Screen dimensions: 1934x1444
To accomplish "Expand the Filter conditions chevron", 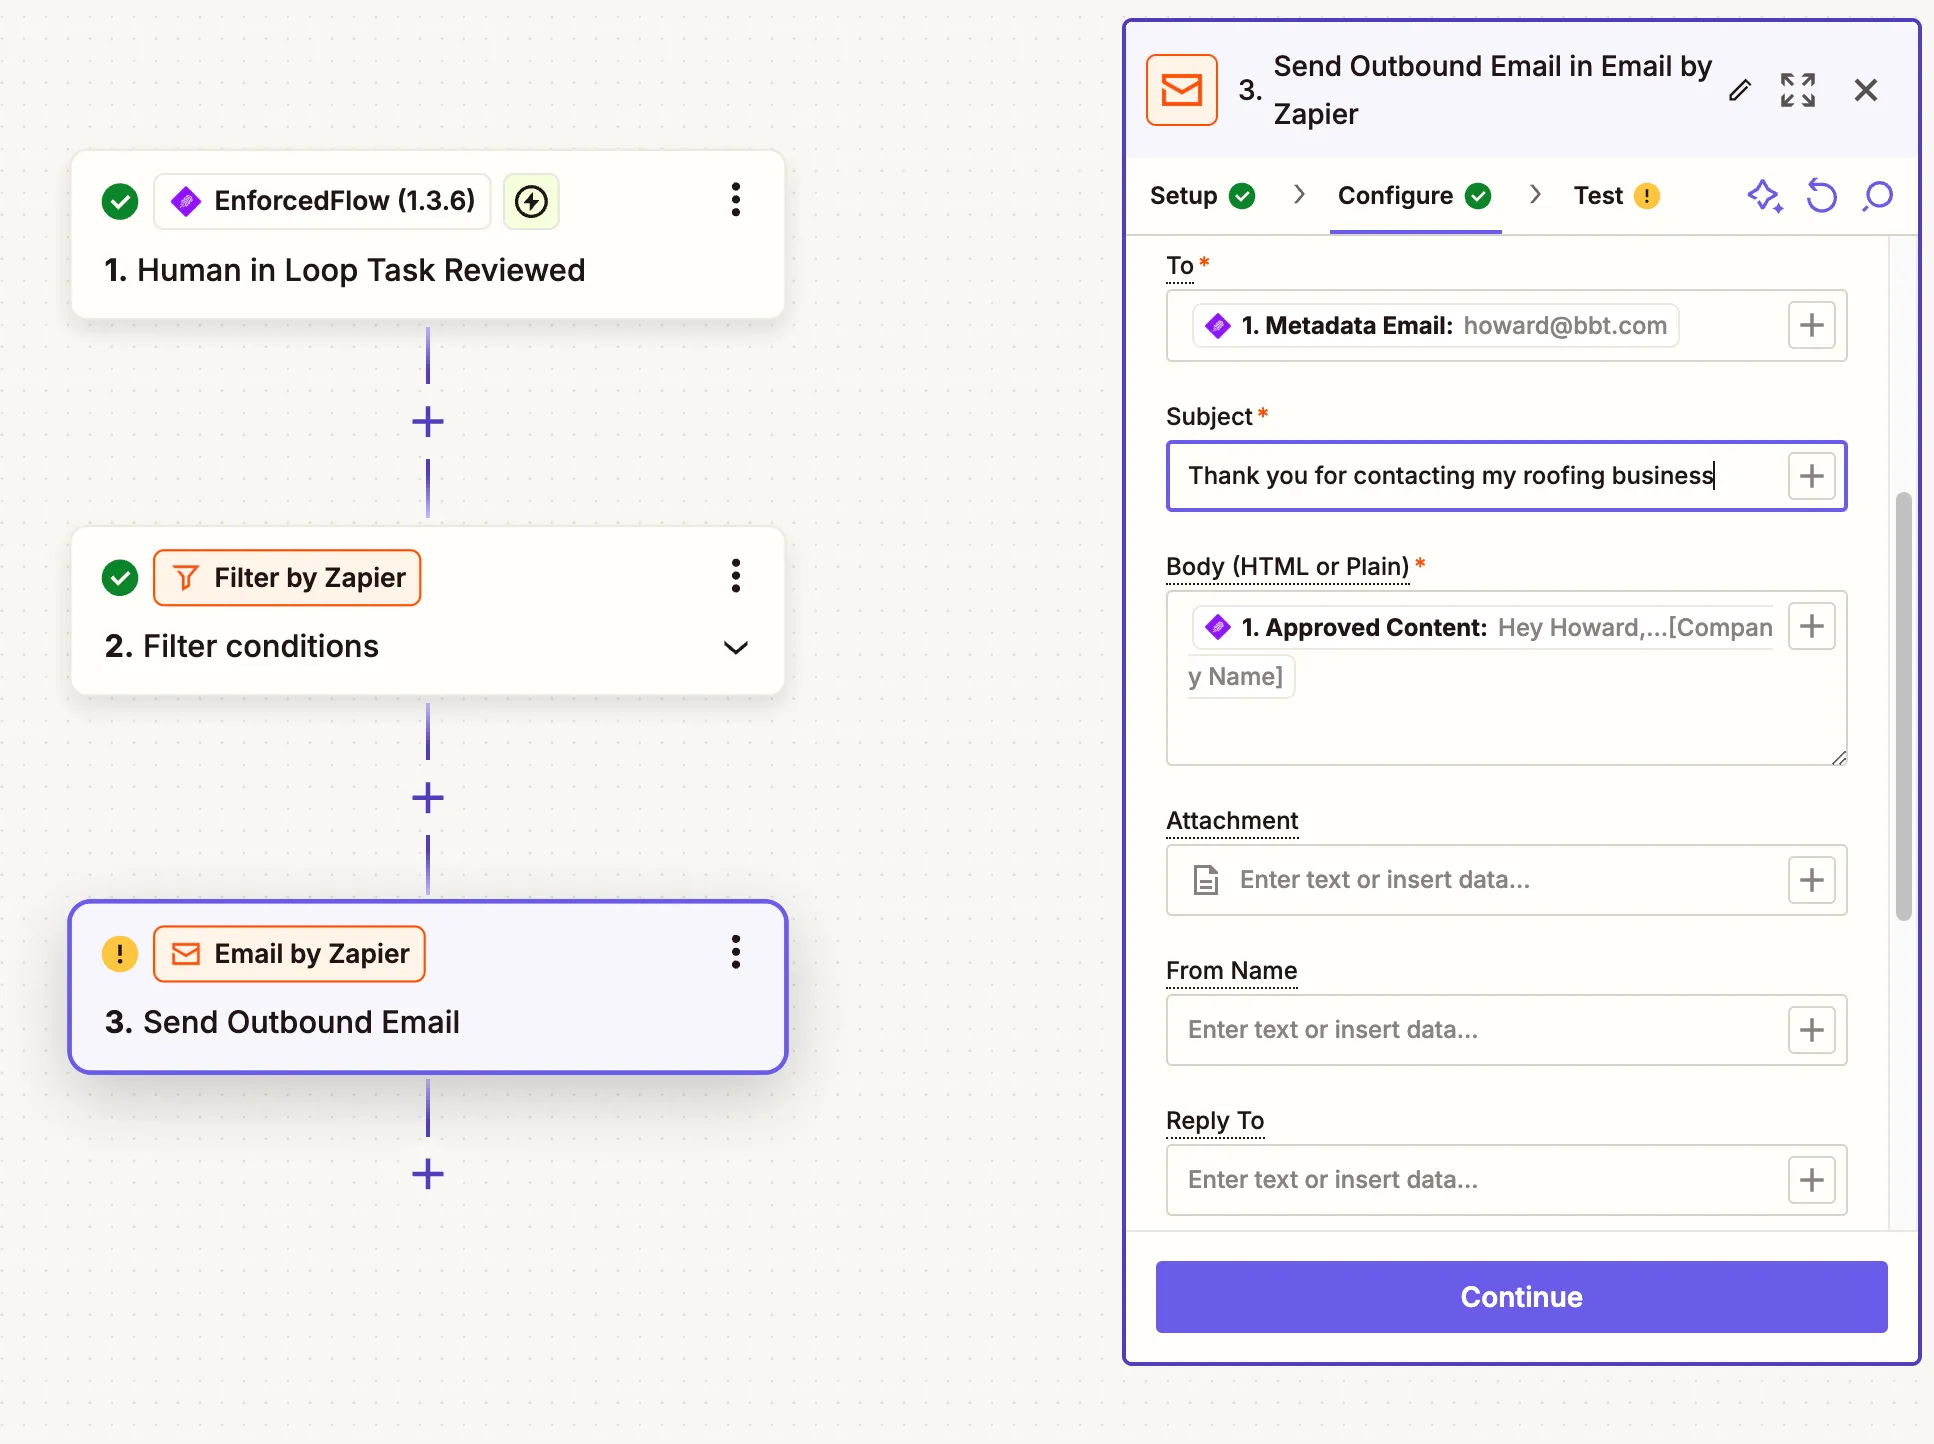I will [x=736, y=647].
